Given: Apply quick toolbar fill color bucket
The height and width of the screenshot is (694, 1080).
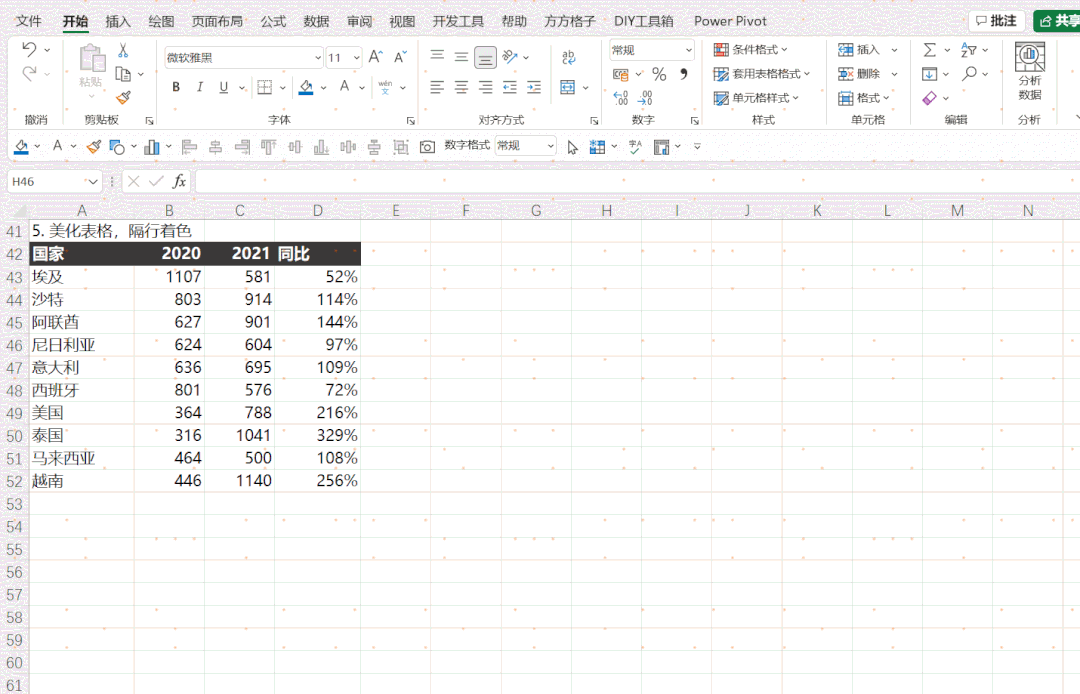Looking at the screenshot, I should pos(21,147).
